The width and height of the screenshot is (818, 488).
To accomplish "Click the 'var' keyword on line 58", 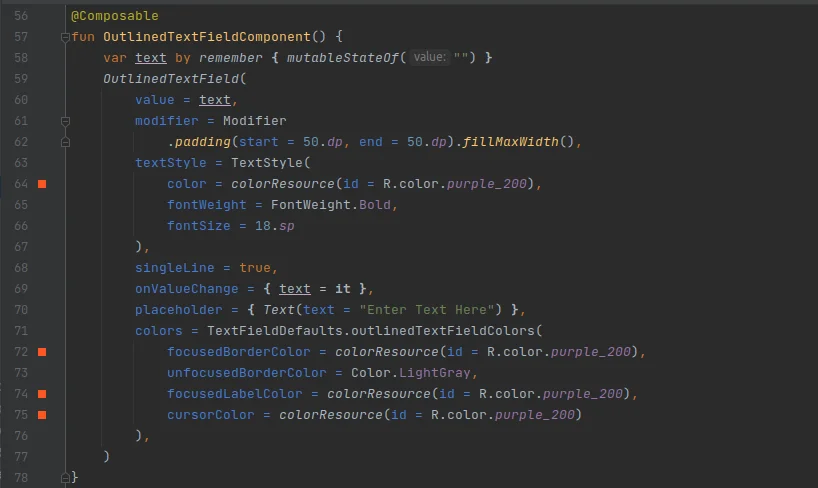I will click(115, 58).
